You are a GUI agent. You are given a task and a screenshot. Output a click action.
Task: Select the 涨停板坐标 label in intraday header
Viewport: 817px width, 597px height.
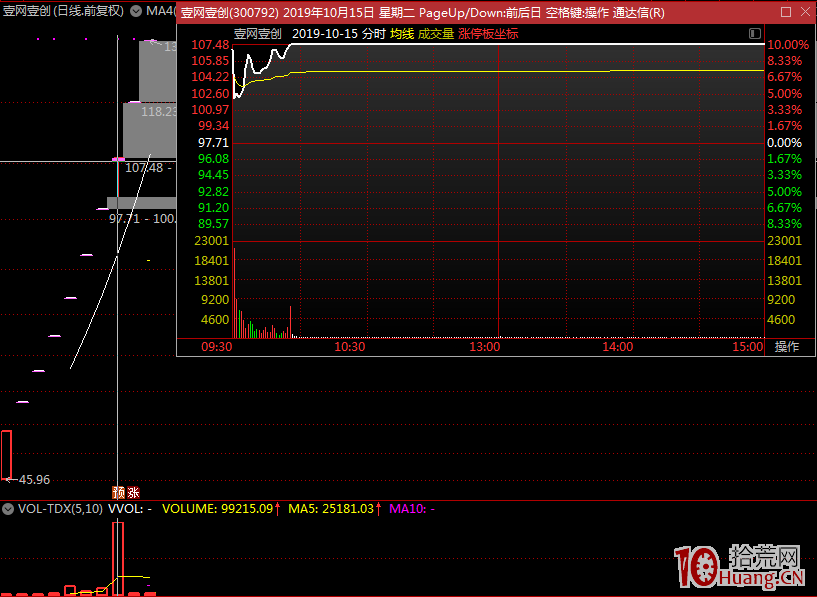coord(488,34)
